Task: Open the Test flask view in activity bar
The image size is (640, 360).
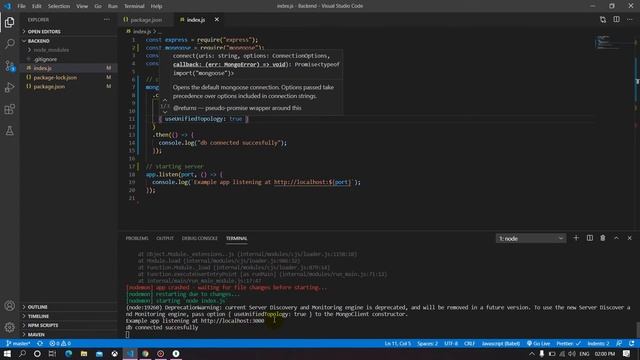Action: [9, 131]
